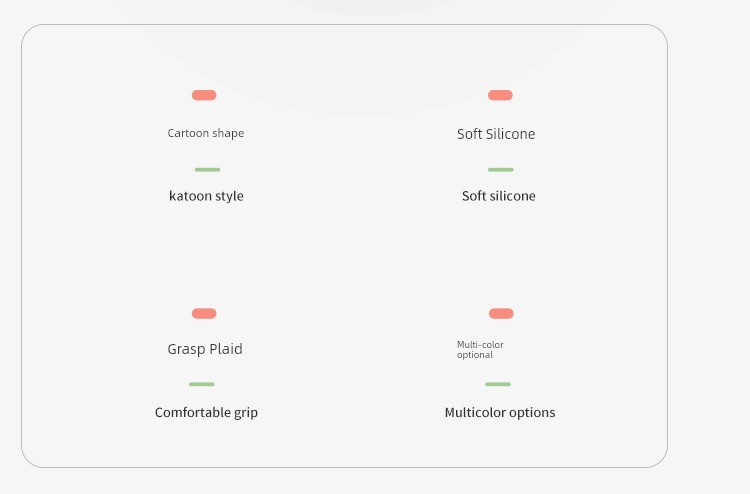750x494 pixels.
Task: Open the Multicolor options caption
Action: click(500, 413)
